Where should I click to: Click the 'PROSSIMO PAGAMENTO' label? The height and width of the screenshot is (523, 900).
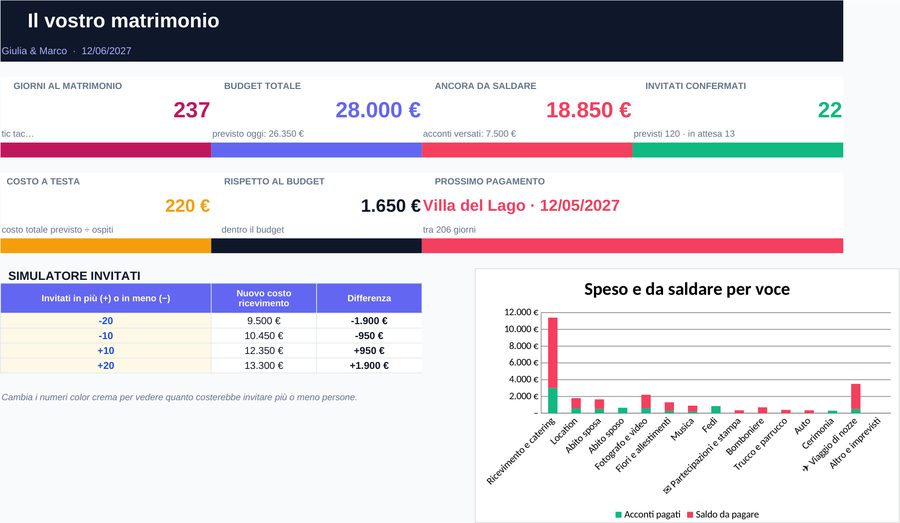(x=489, y=181)
